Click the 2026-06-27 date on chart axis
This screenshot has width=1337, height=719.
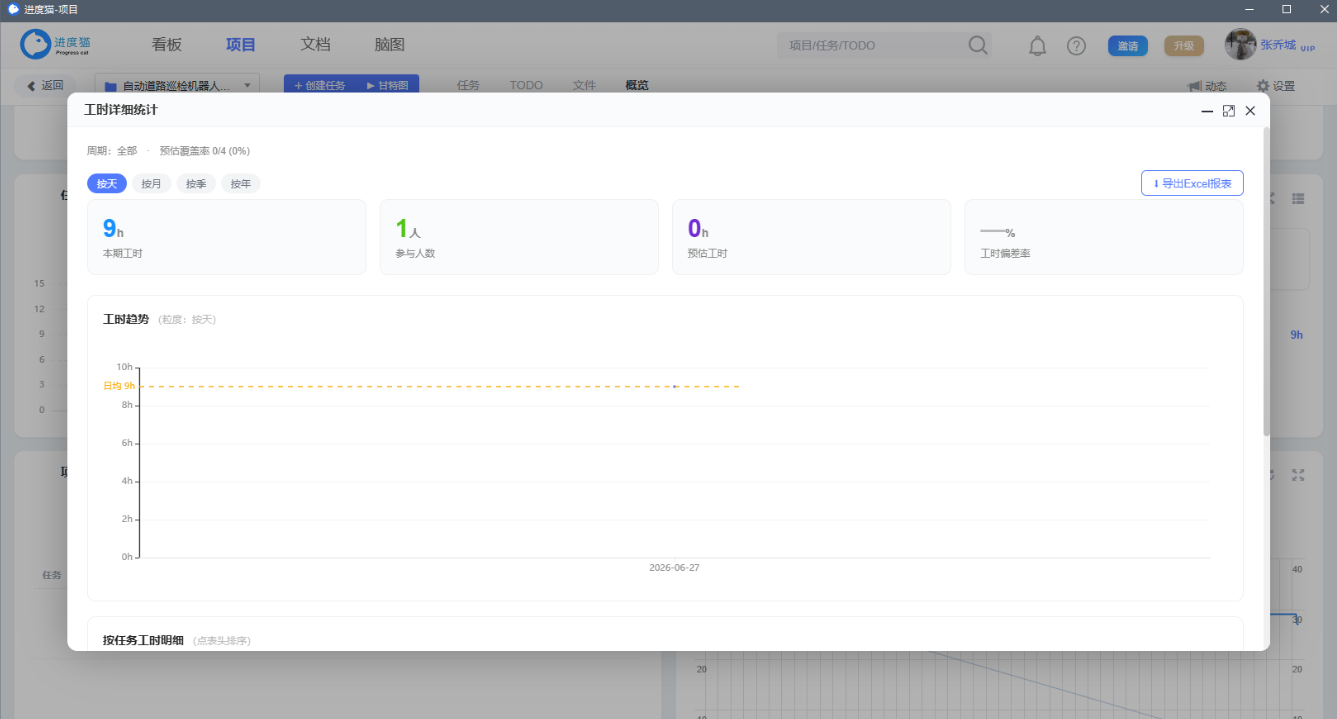click(674, 567)
